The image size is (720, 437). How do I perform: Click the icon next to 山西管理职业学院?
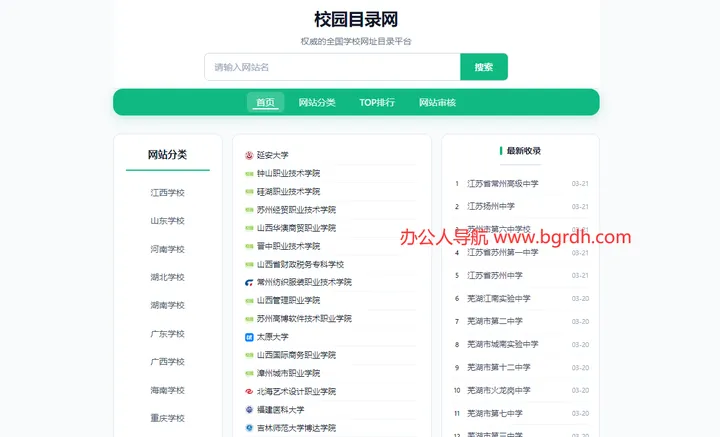click(249, 301)
